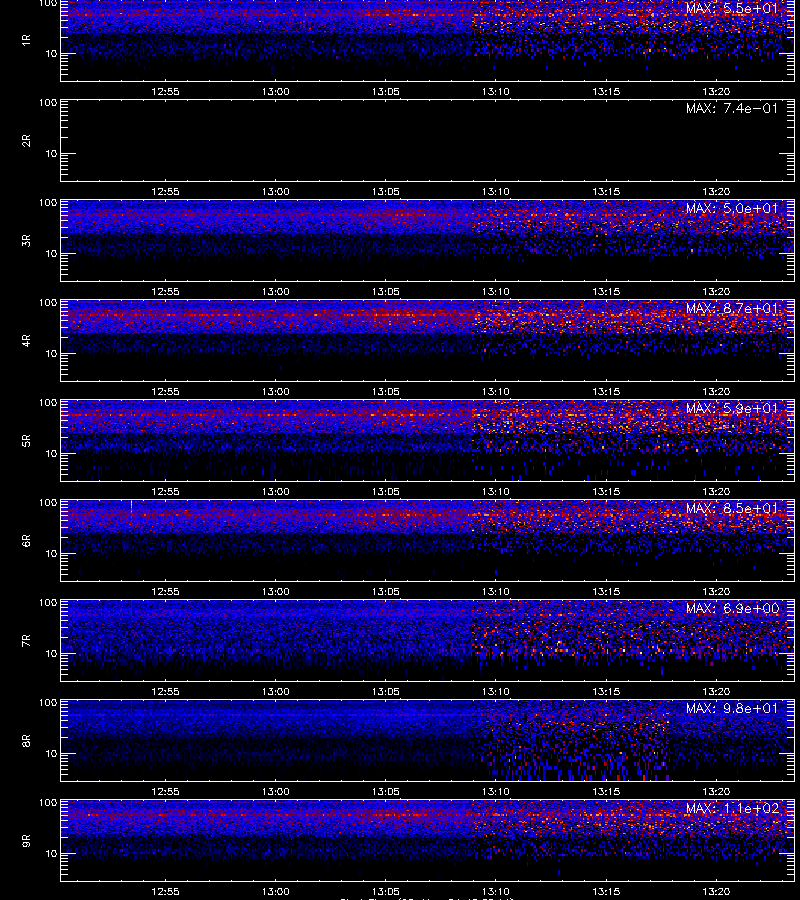Click the 10 y-axis label of panel 1R
Image resolution: width=800 pixels, height=900 pixels.
coord(51,53)
